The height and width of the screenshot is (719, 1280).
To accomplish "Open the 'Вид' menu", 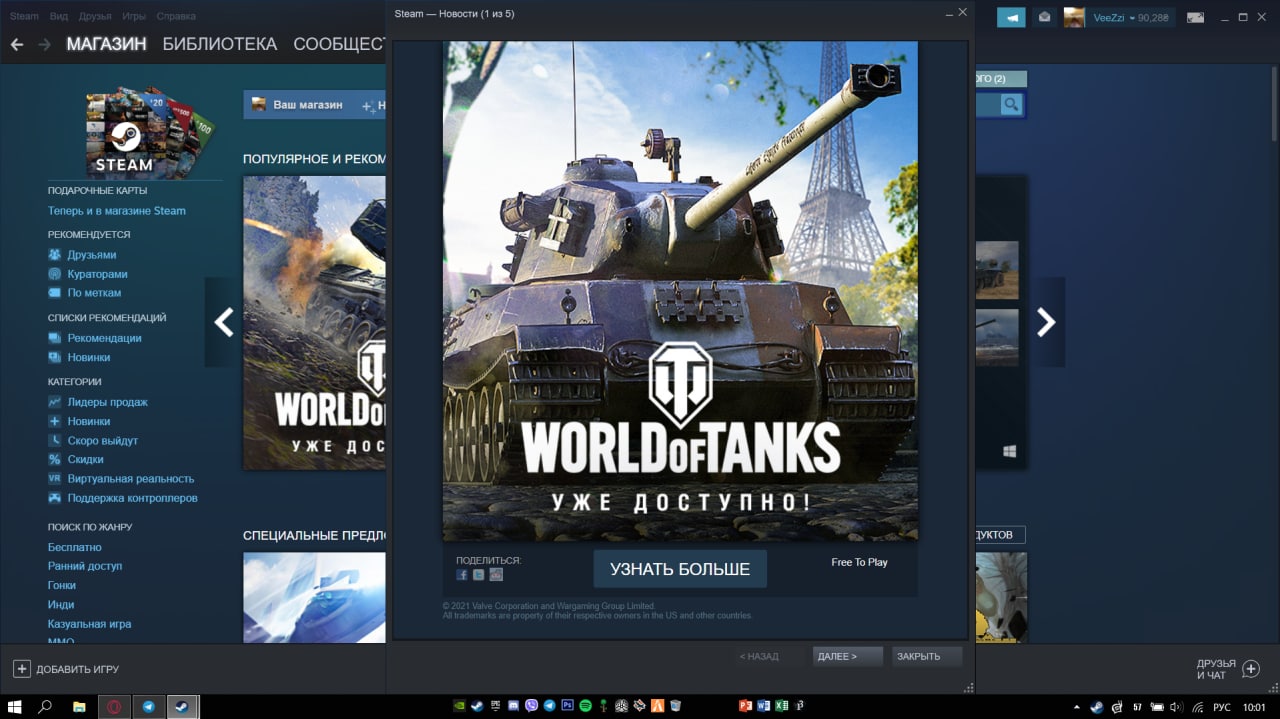I will click(59, 16).
